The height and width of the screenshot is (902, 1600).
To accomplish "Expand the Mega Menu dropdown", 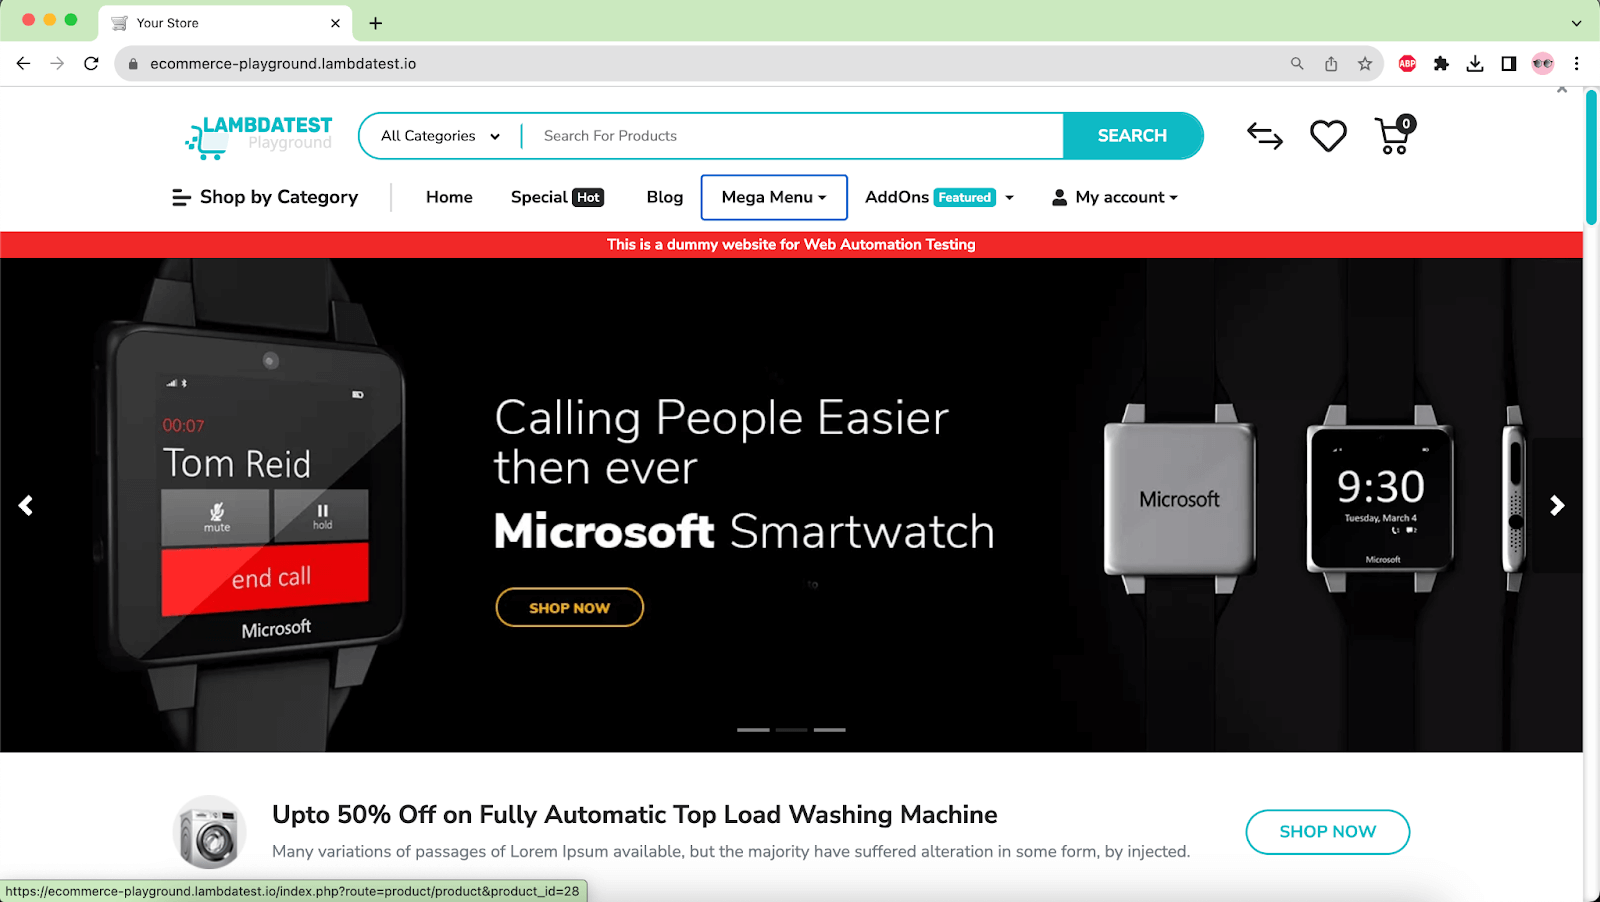I will [774, 198].
